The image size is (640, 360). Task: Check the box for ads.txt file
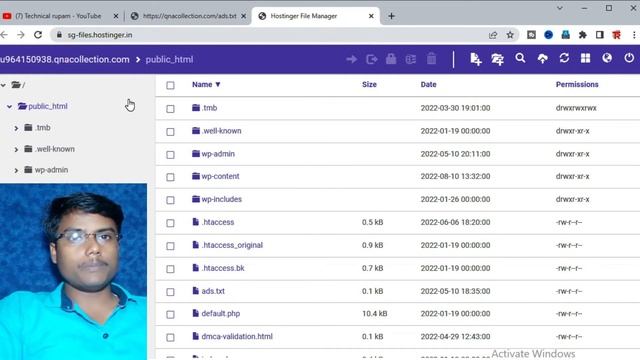point(170,291)
